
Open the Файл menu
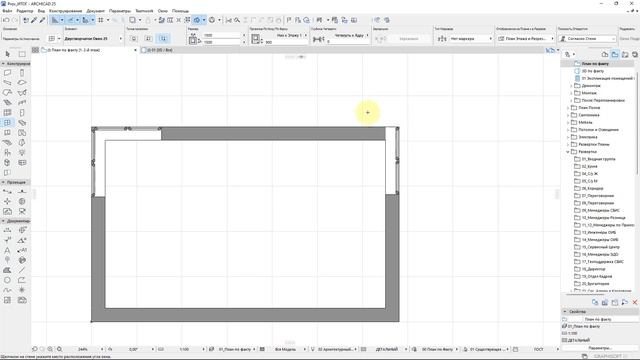pos(7,11)
